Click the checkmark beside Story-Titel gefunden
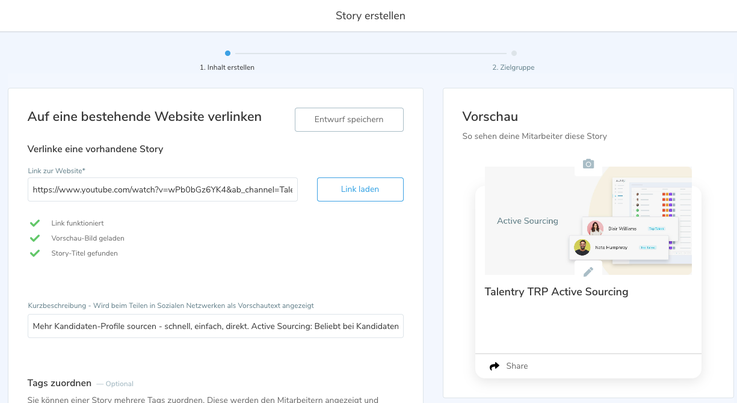Image resolution: width=737 pixels, height=403 pixels. click(35, 253)
